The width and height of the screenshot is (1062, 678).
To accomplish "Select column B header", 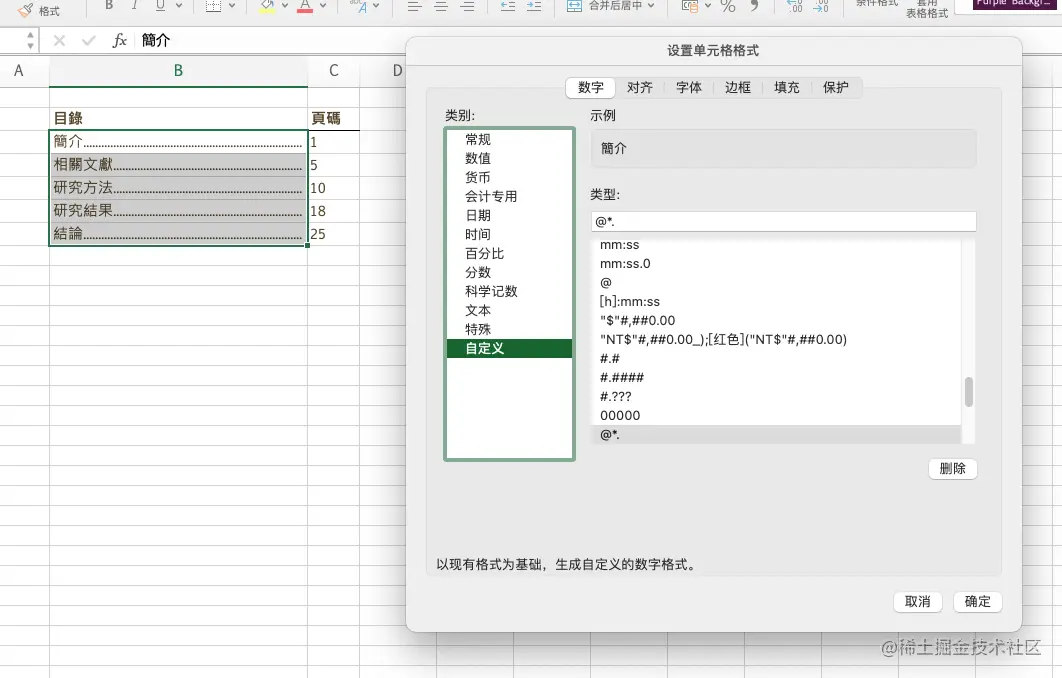I will click(178, 70).
